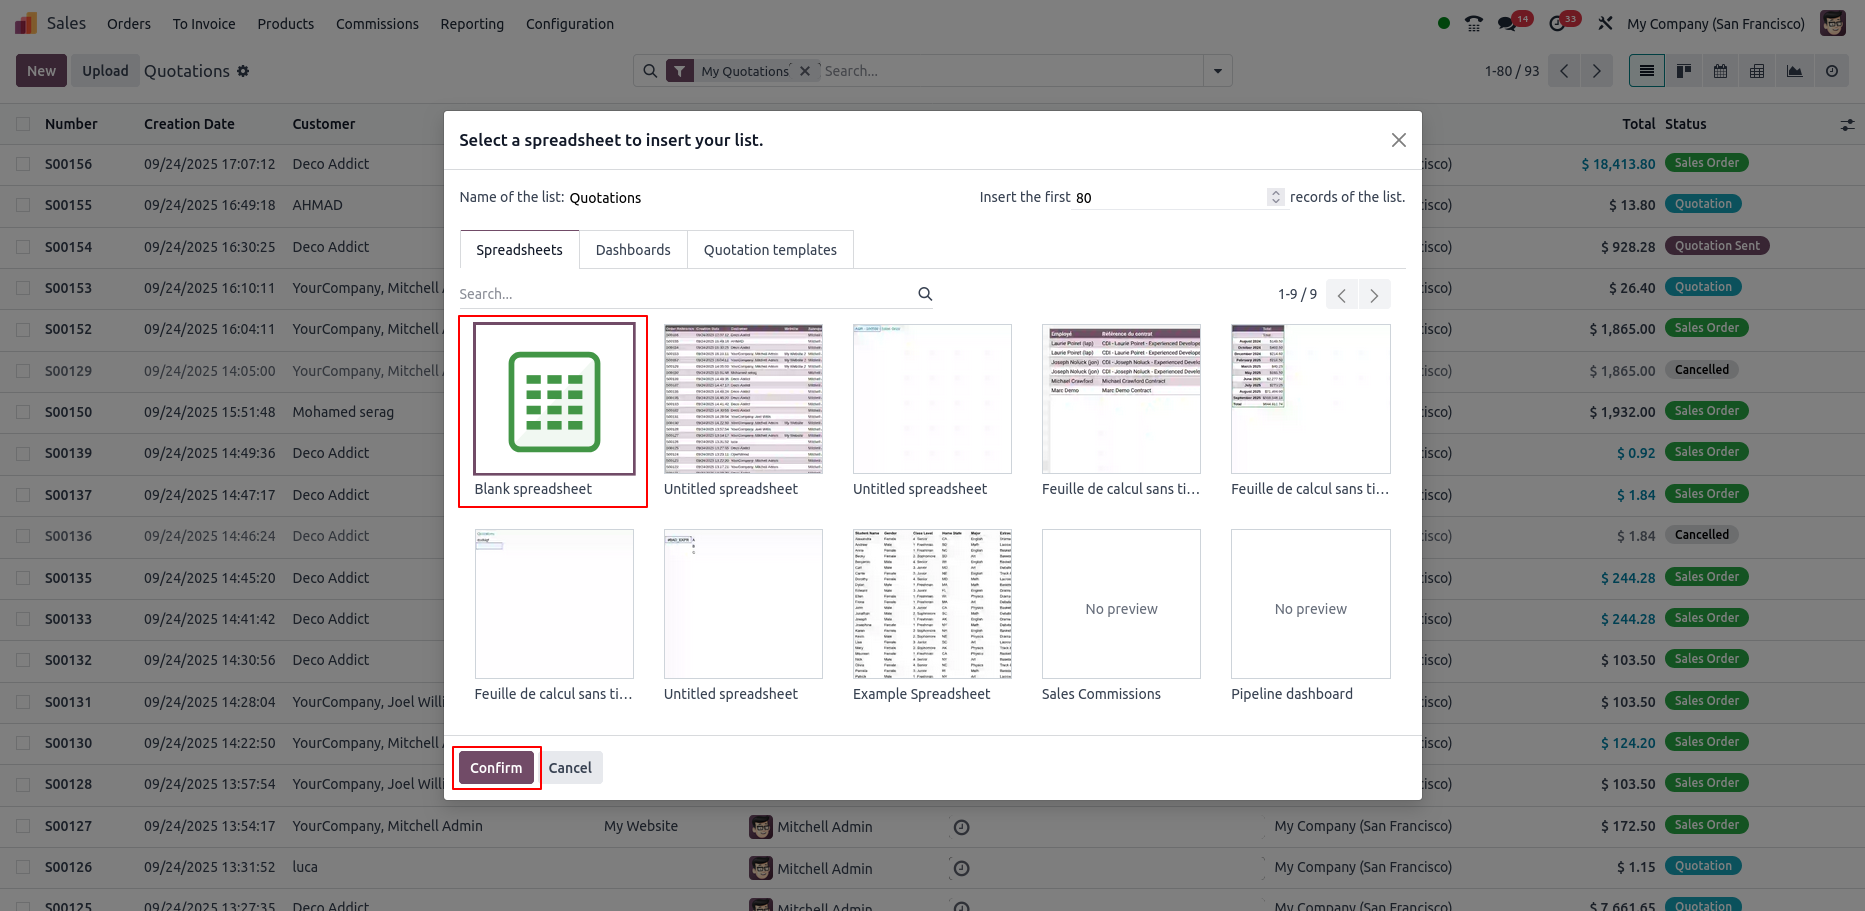This screenshot has width=1865, height=911.
Task: Switch to the Dashboards tab
Action: (633, 250)
